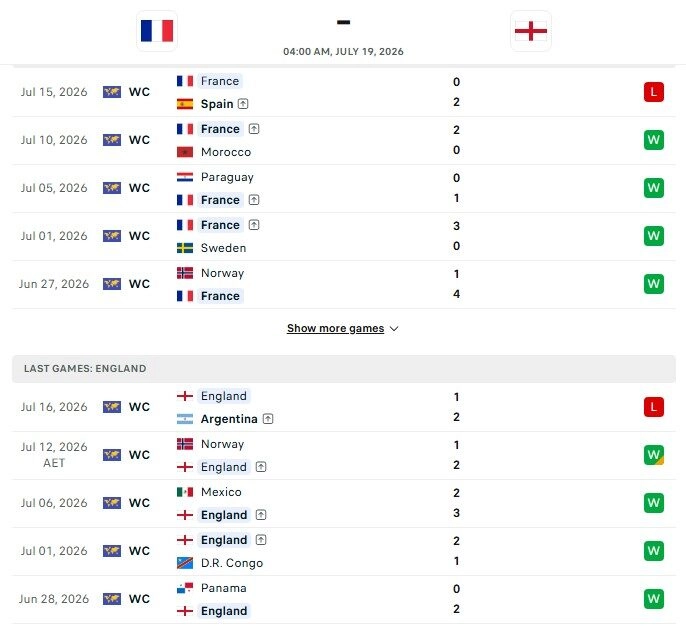Open Paraguay team name
The width and height of the screenshot is (686, 626).
(x=227, y=177)
